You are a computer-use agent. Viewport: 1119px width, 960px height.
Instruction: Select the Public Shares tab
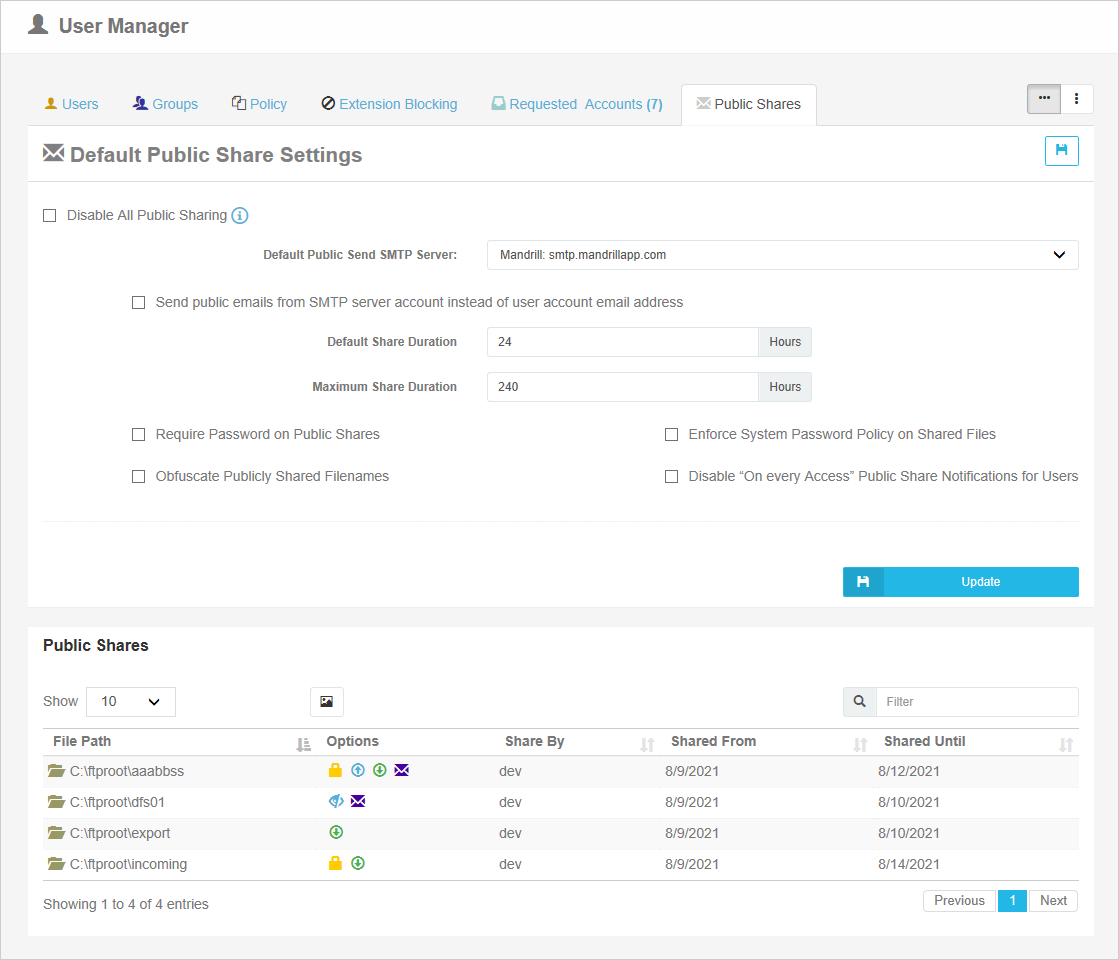tap(749, 104)
